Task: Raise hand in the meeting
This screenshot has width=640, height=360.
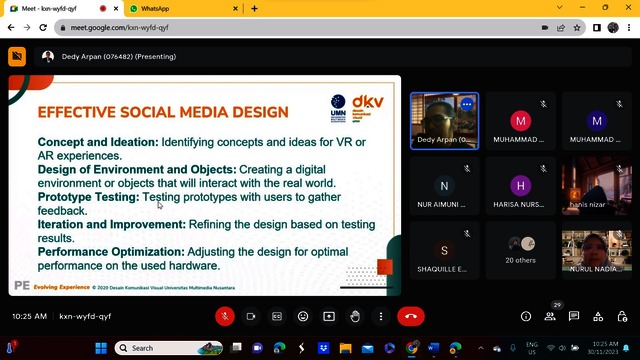Action: click(x=355, y=316)
